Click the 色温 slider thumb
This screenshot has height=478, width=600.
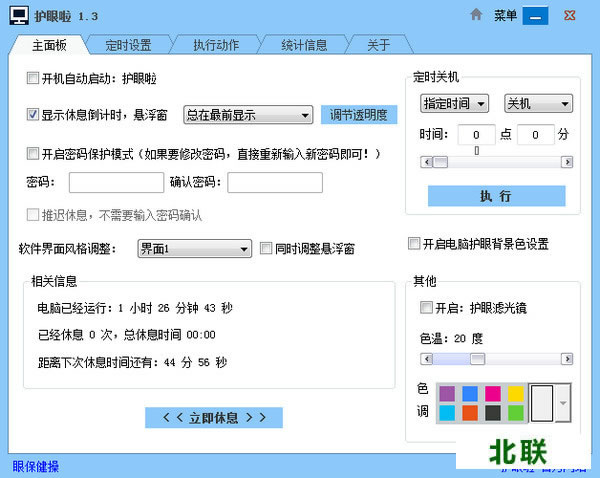tap(477, 358)
